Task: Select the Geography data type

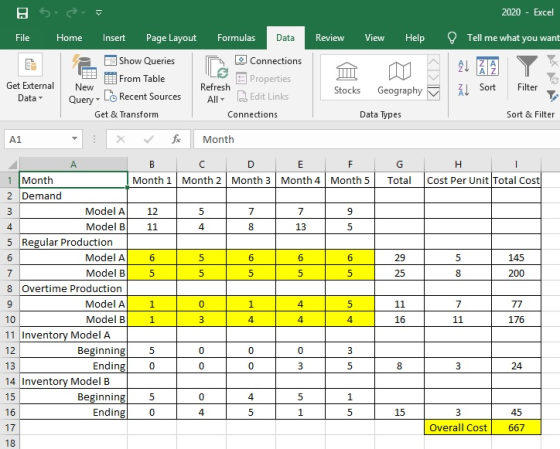Action: pyautogui.click(x=400, y=78)
